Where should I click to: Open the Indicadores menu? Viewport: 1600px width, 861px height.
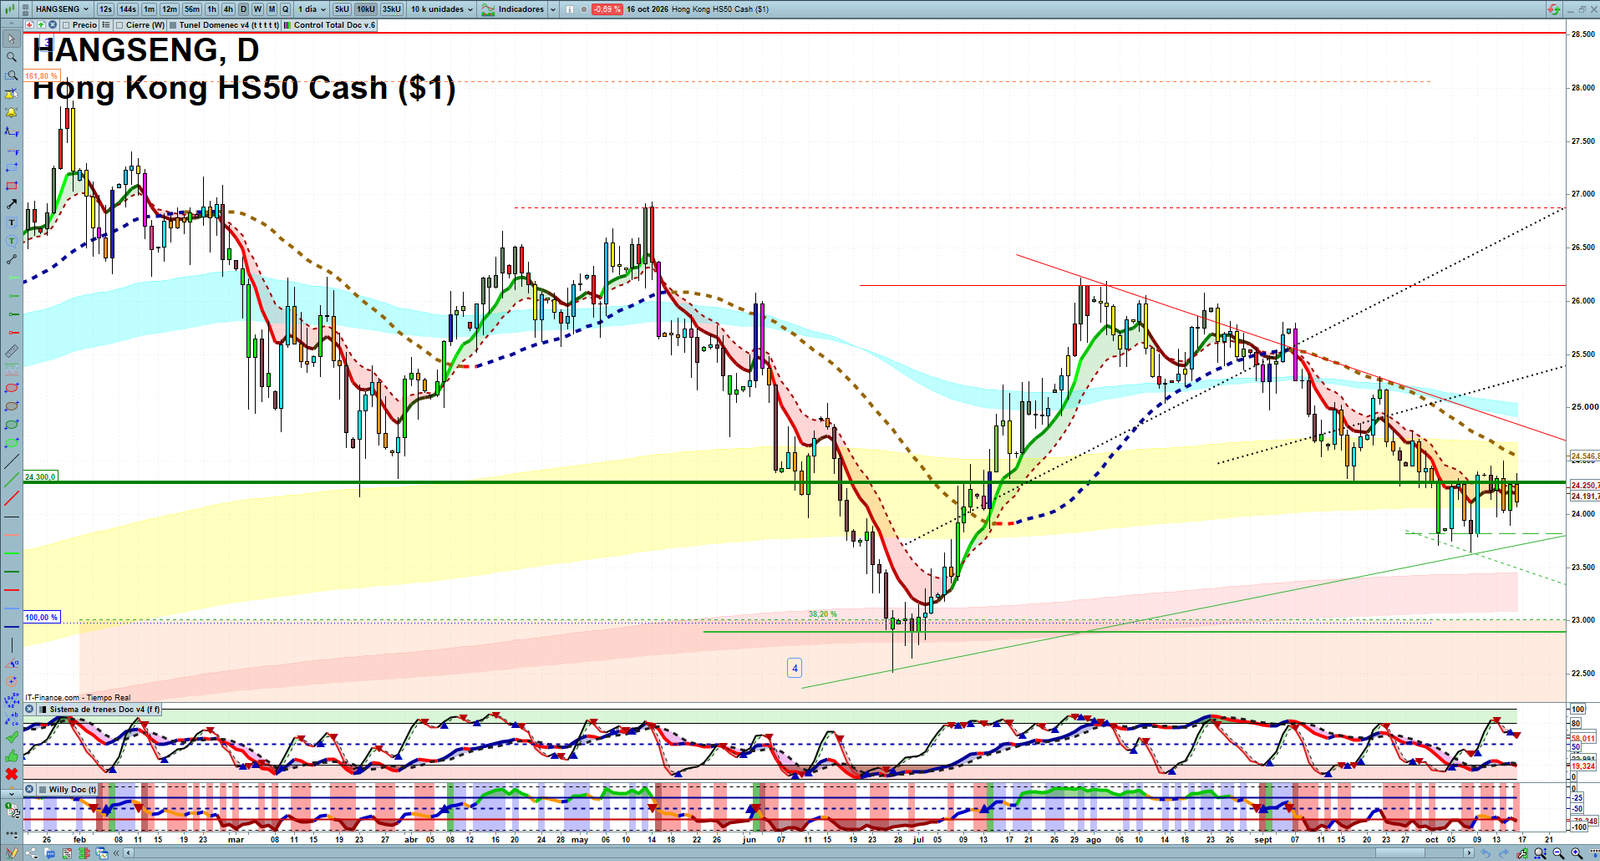pyautogui.click(x=513, y=9)
